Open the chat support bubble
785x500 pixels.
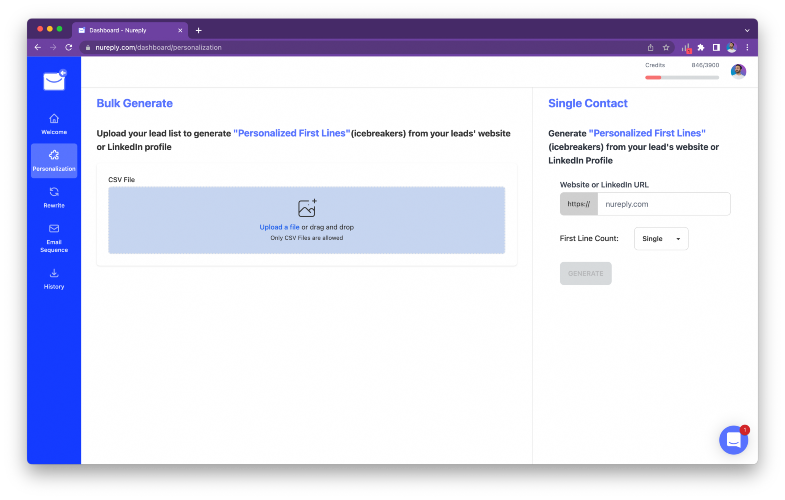pos(733,440)
